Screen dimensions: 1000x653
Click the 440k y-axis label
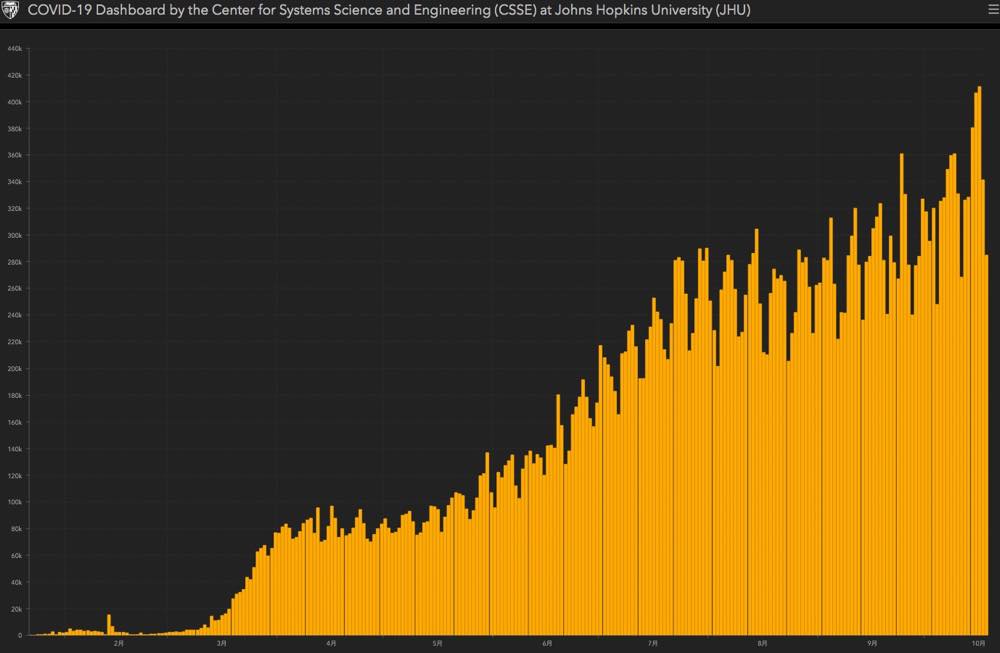click(15, 48)
